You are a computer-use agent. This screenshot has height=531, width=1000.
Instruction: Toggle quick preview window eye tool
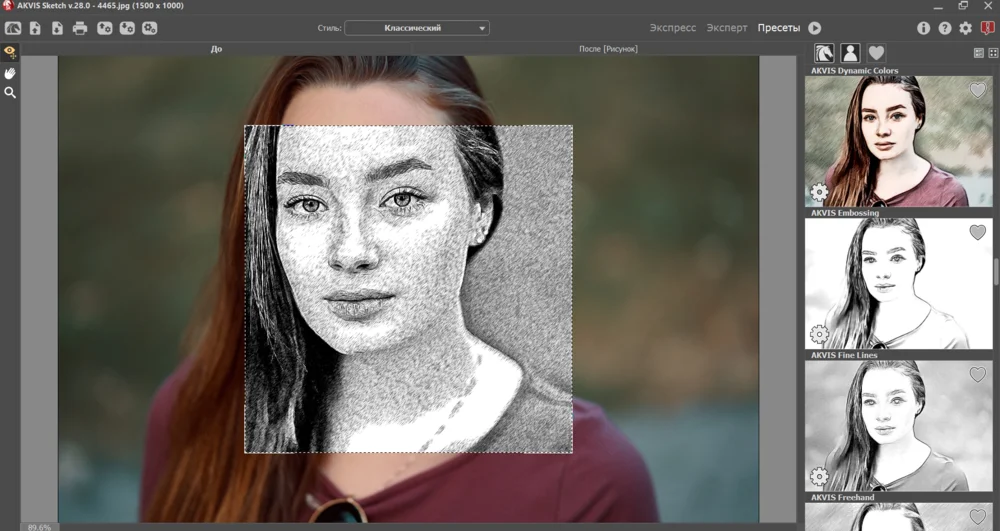tap(10, 51)
